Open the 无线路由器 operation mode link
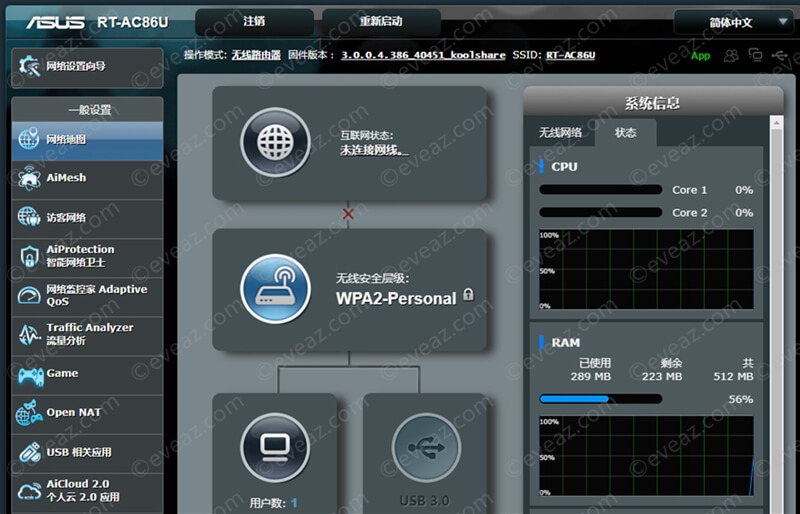Viewport: 800px width, 514px height. (256, 55)
